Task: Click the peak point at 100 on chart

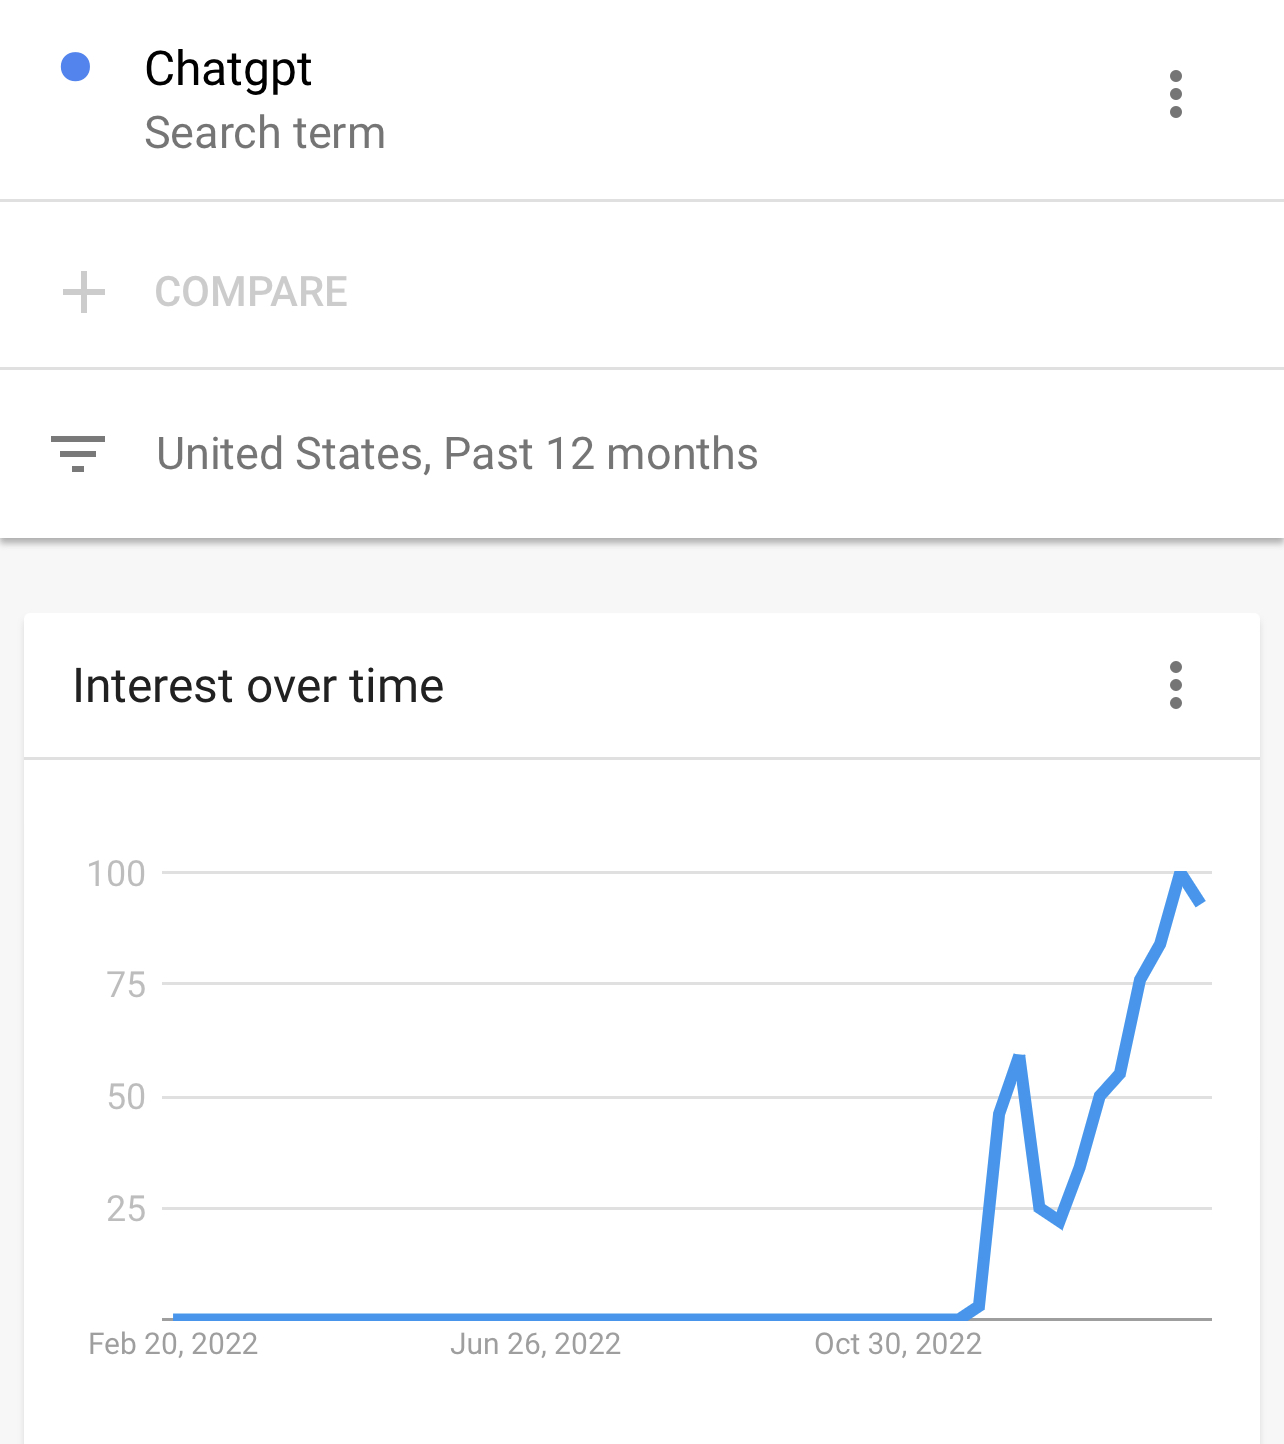Action: 1181,874
